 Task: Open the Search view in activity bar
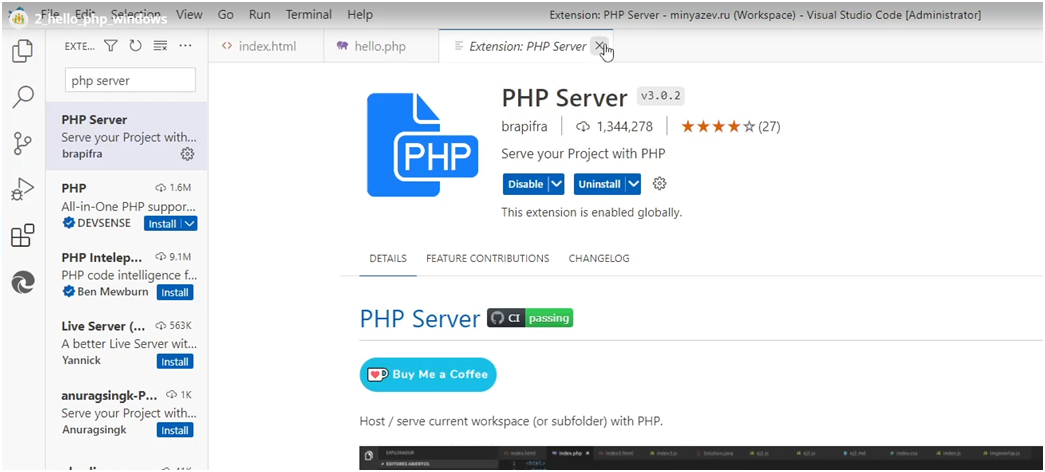tap(23, 97)
